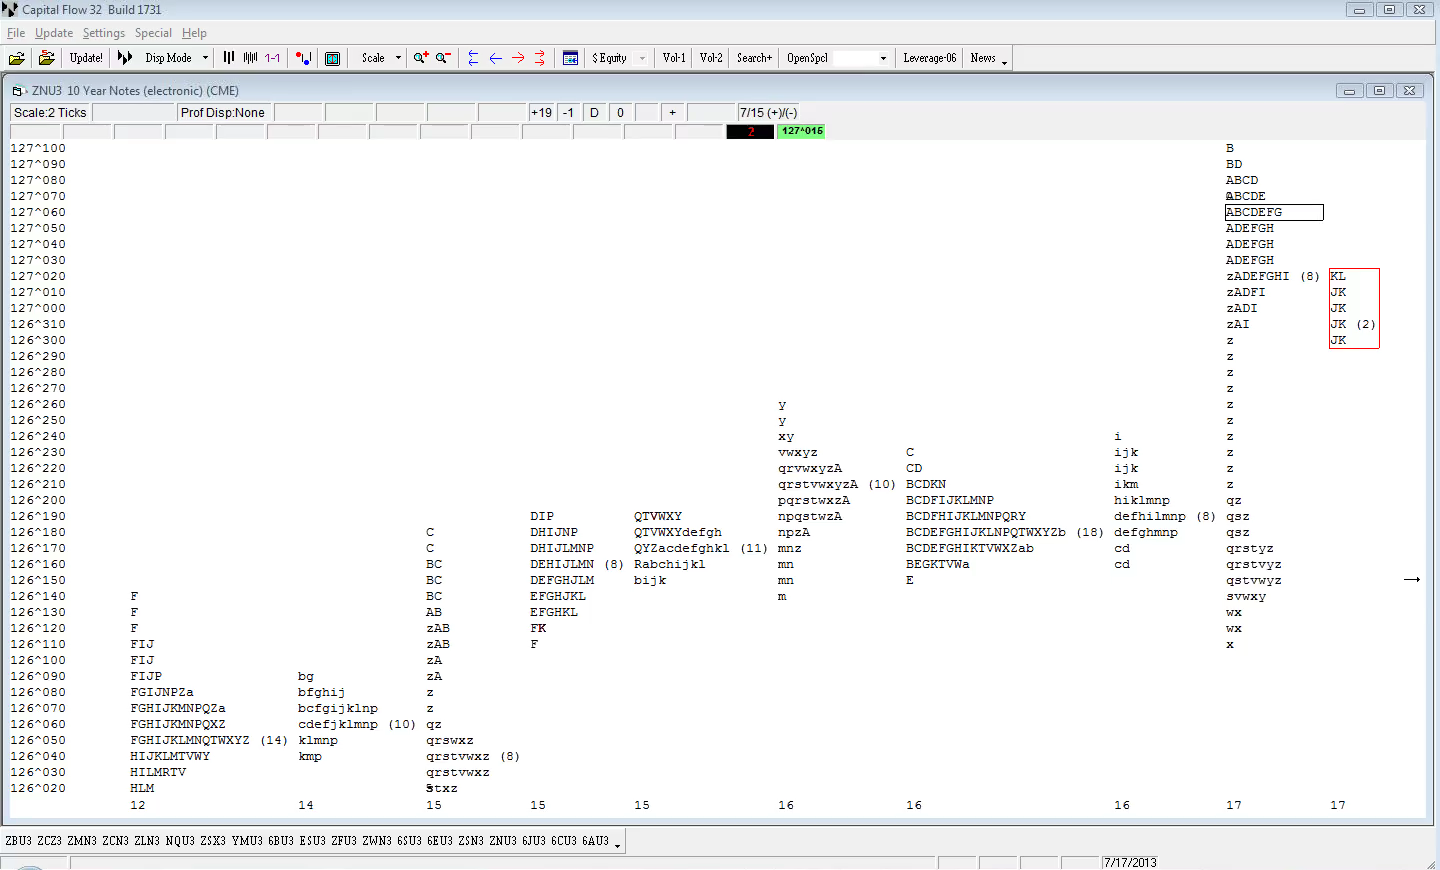Toggle the Vol-1 toolbar option

tap(674, 58)
